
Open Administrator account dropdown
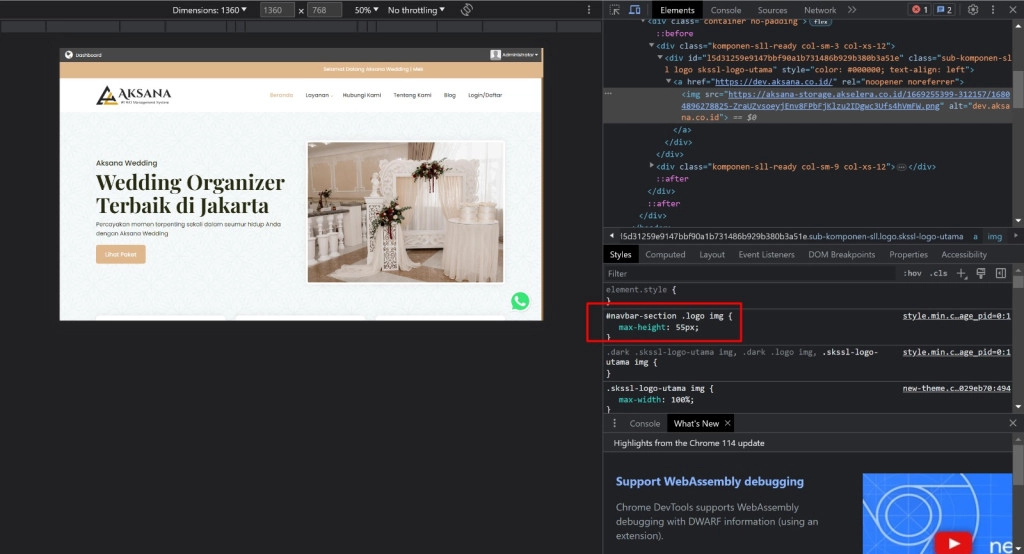point(515,55)
